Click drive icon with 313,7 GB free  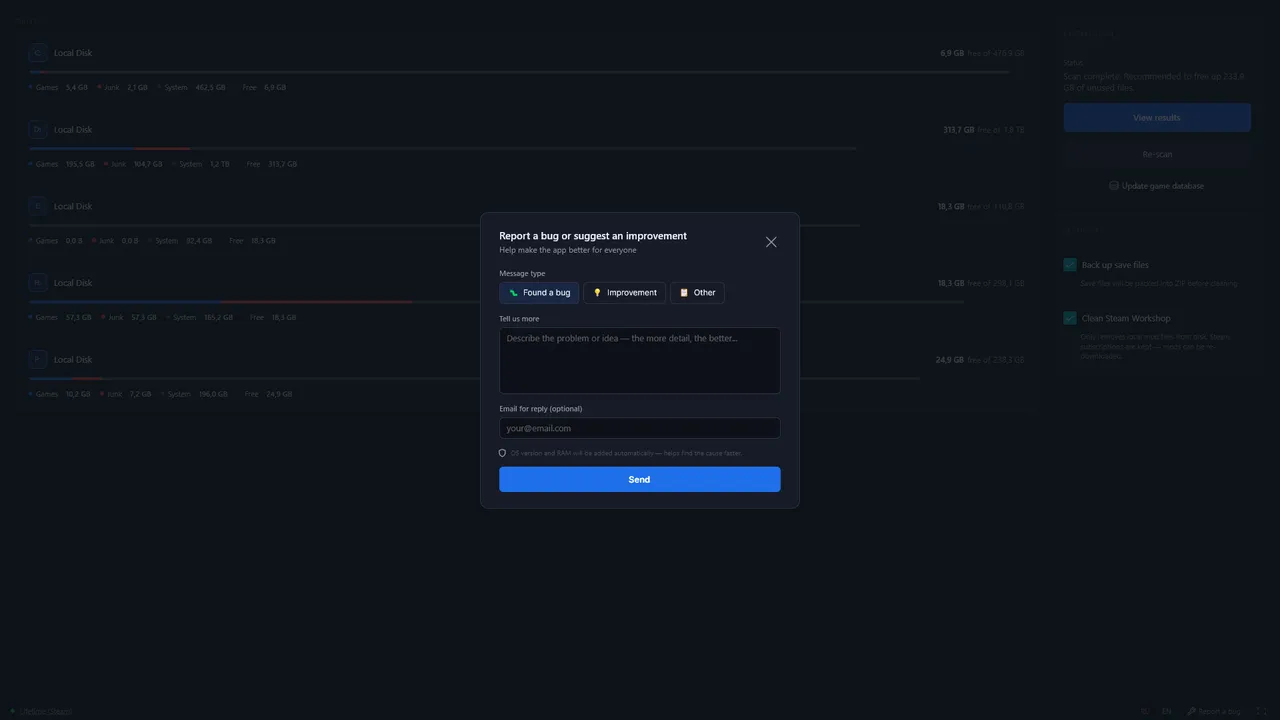[x=37, y=130]
